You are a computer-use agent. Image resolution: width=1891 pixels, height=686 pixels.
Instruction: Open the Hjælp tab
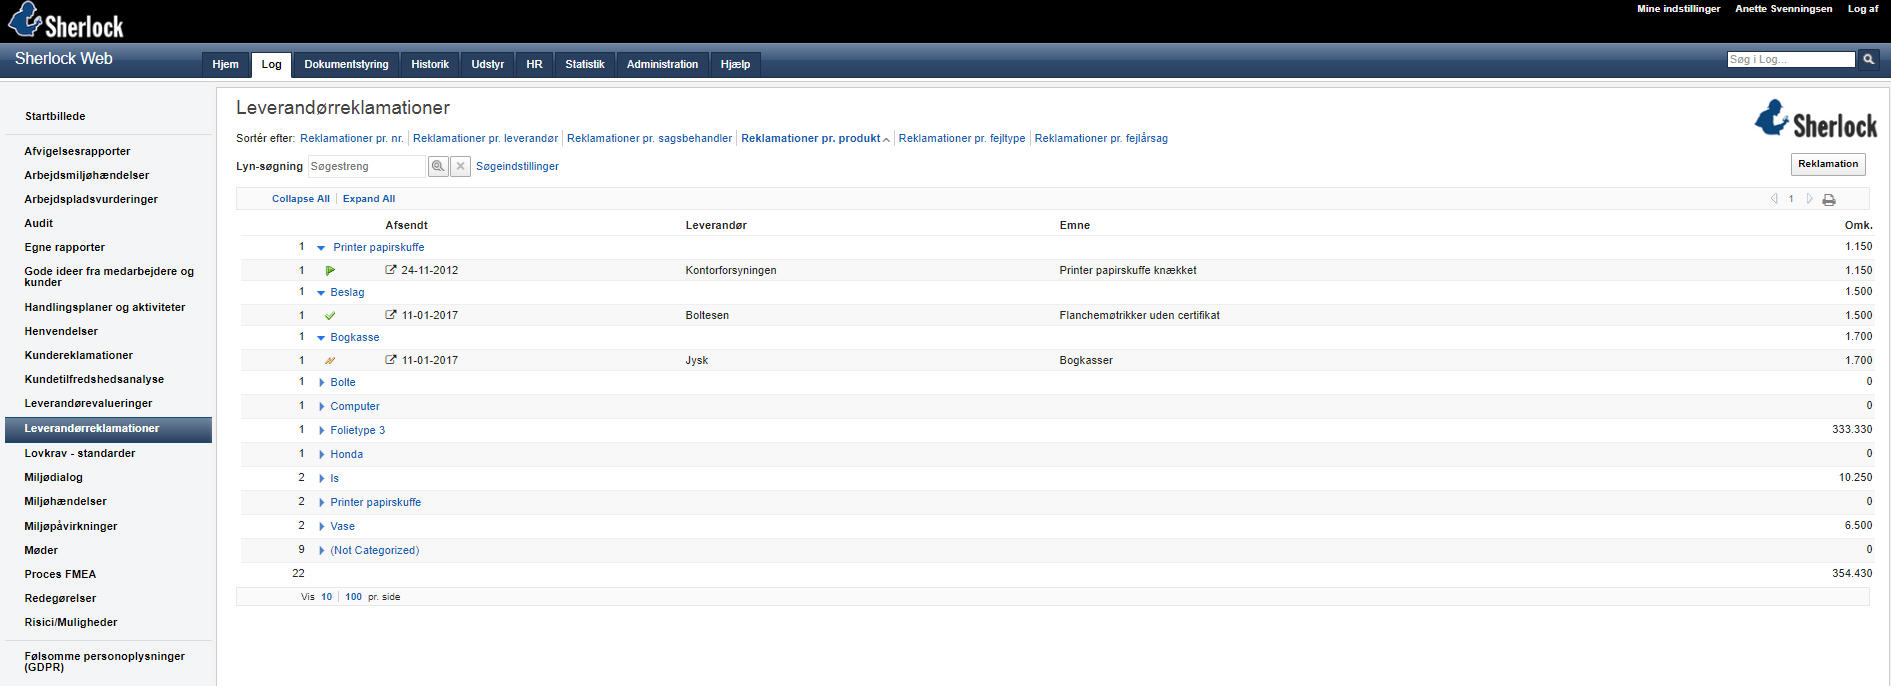[735, 64]
